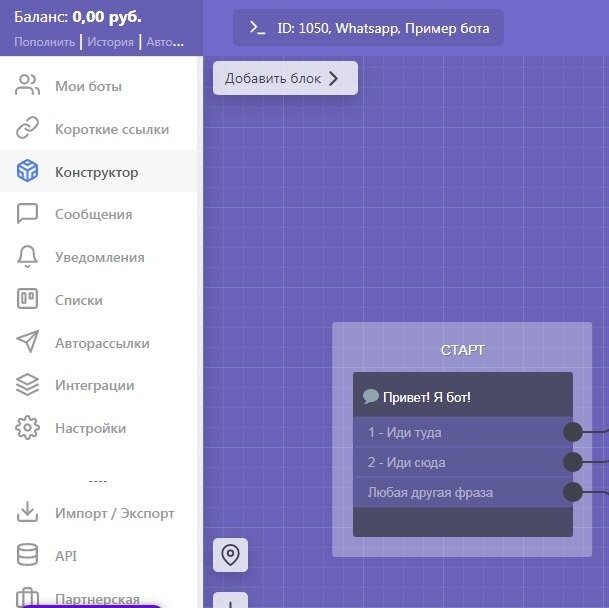Open Сообщения section
This screenshot has height=608, width=609.
(99, 214)
